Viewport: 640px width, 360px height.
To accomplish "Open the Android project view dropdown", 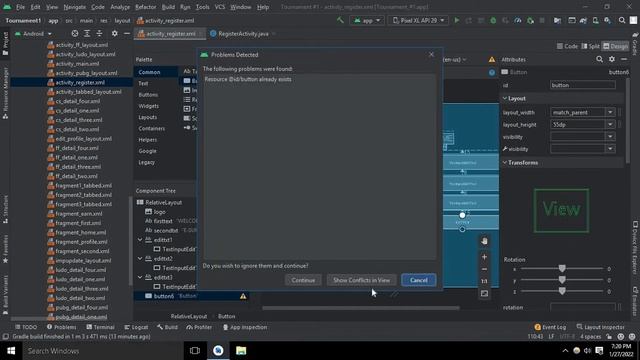I will coord(33,34).
